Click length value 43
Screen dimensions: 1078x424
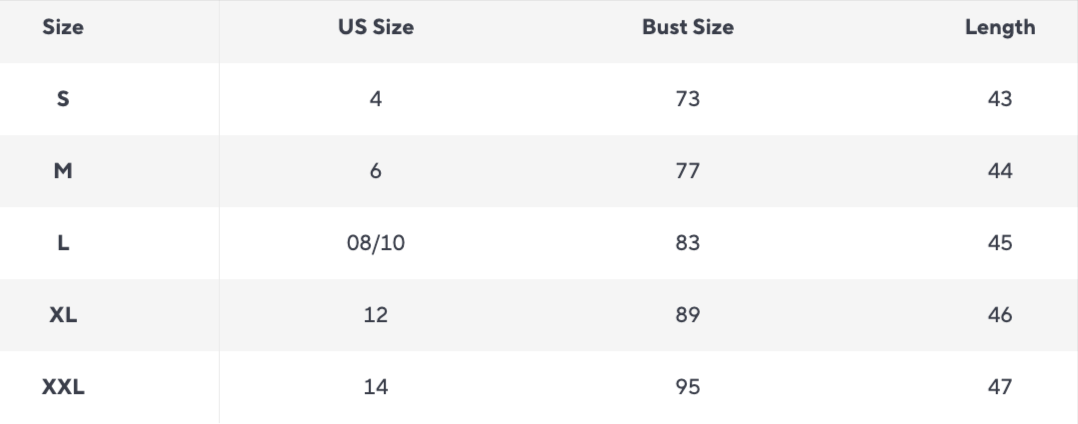999,100
